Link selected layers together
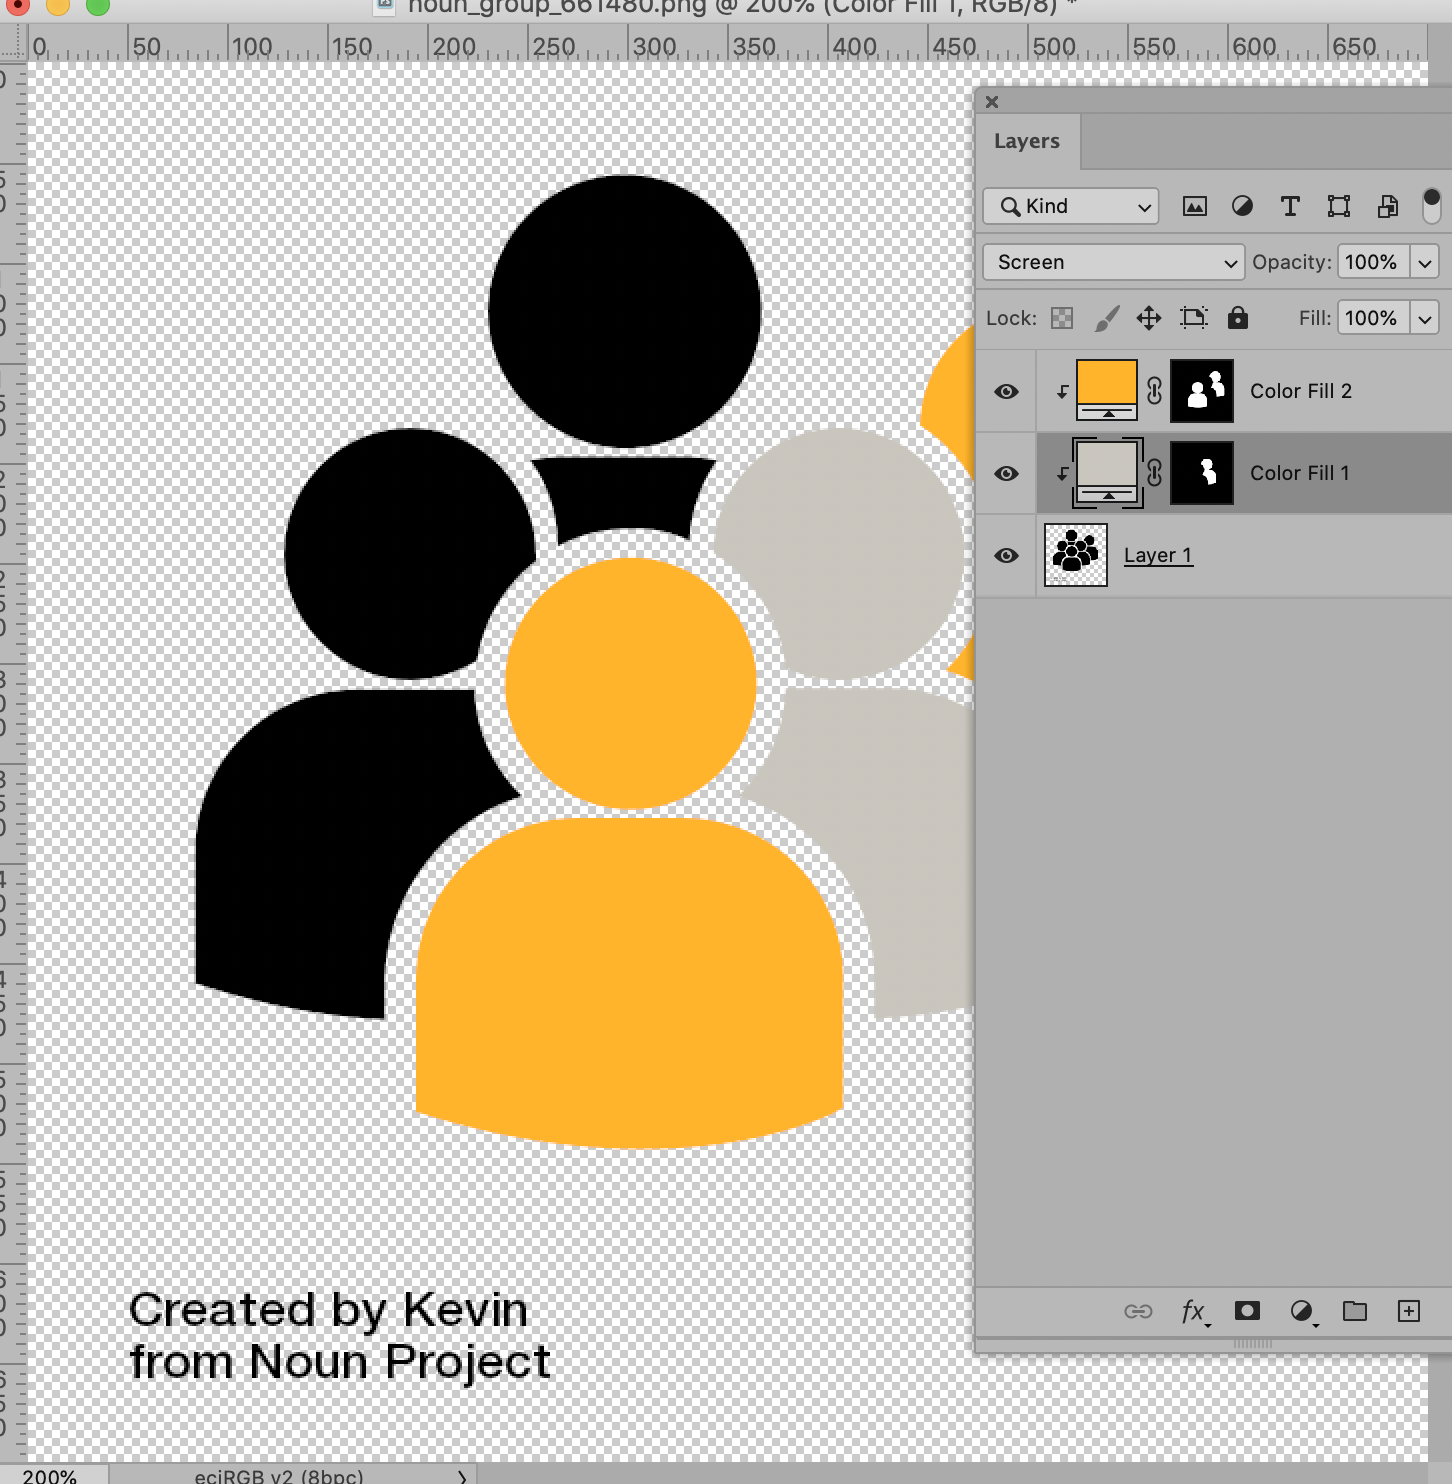The image size is (1452, 1484). [x=1139, y=1310]
